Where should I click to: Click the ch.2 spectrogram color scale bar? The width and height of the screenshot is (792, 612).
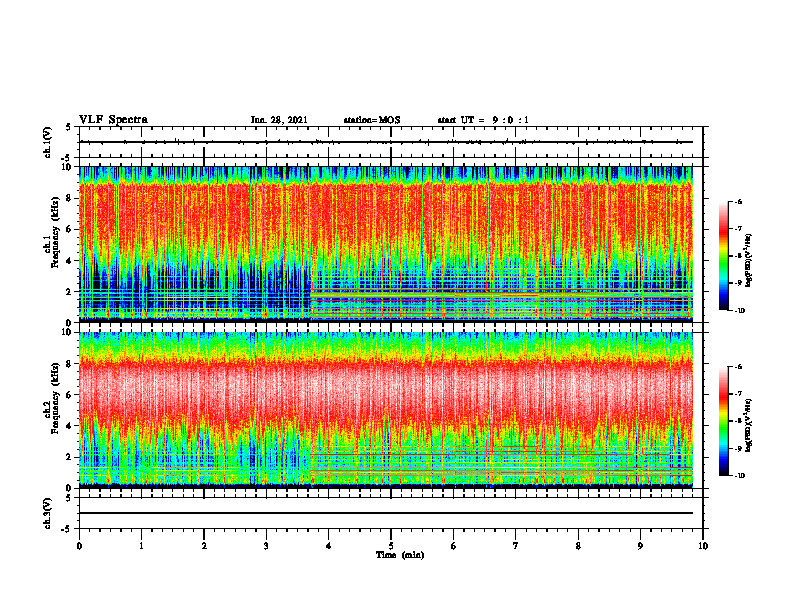point(724,421)
